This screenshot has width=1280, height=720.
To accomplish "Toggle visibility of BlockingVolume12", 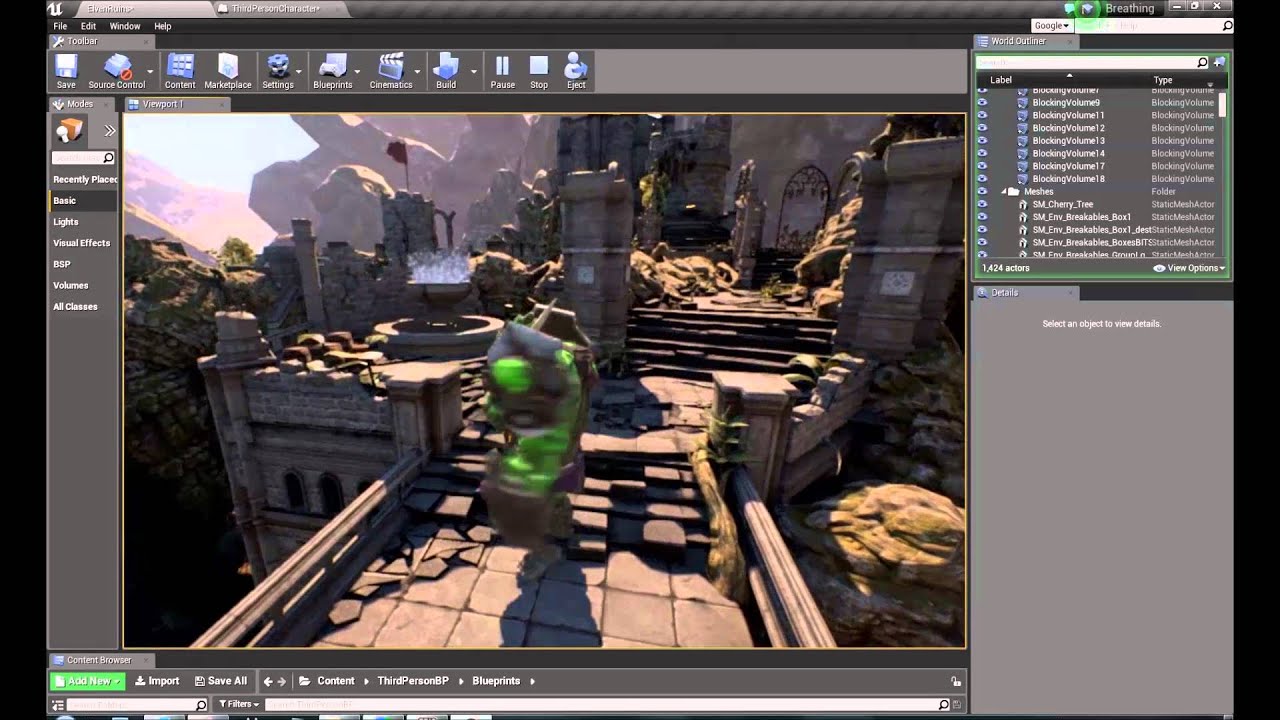I will click(x=982, y=128).
